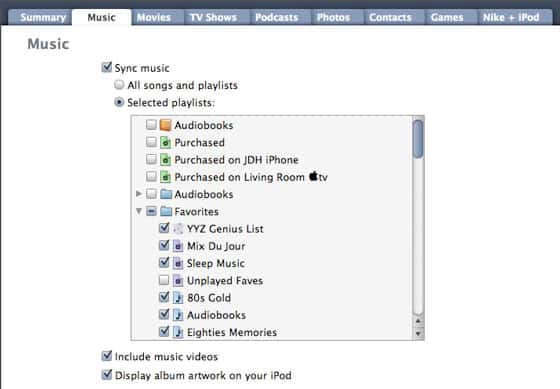Click the Eighties Memories row text
The width and height of the screenshot is (560, 389).
click(232, 332)
